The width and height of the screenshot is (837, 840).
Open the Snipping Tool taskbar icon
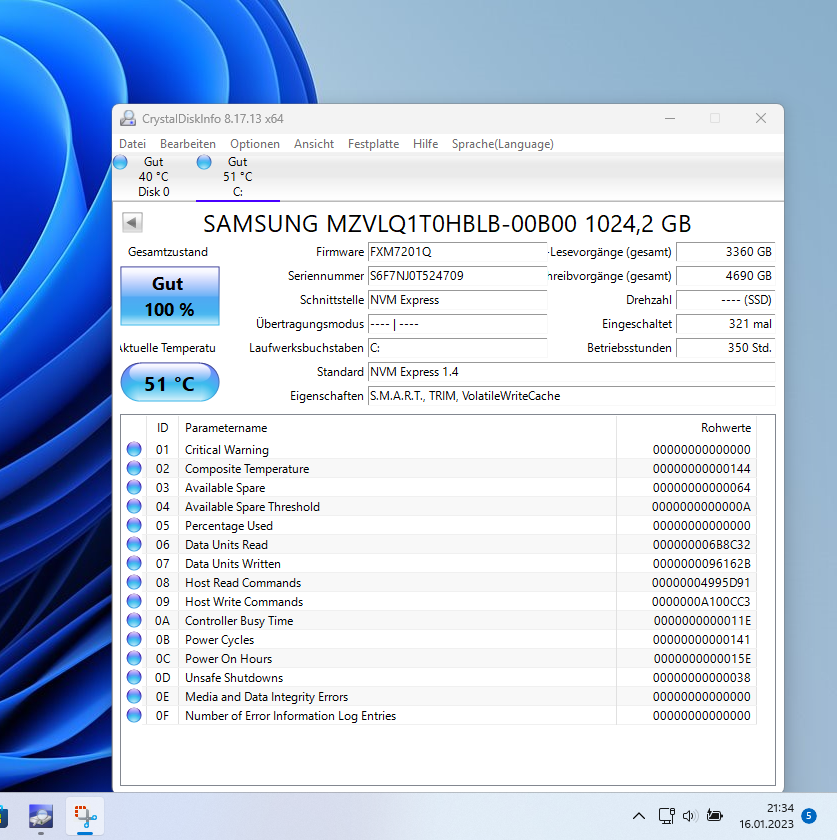point(85,816)
